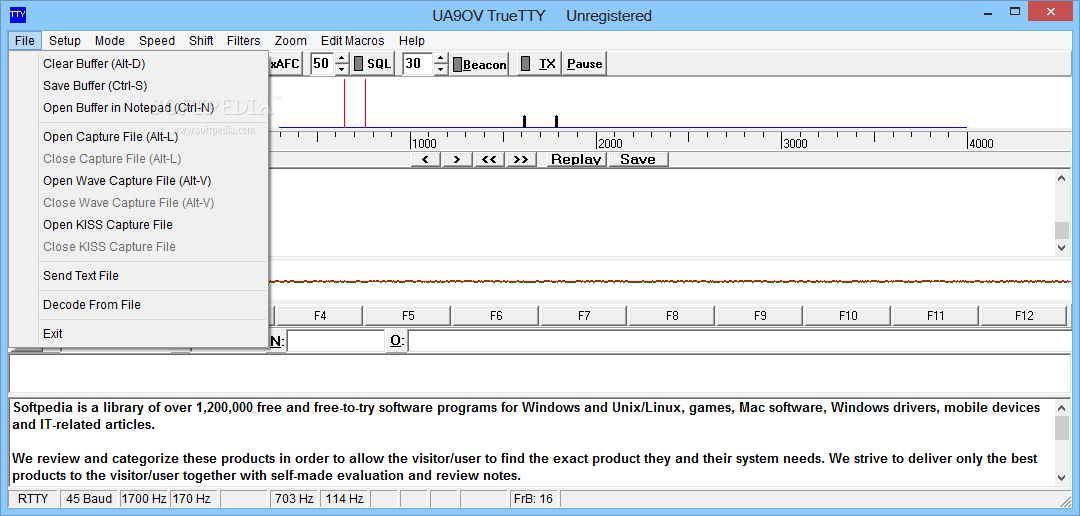Click the TTY application icon in title bar
The image size is (1080, 516).
pyautogui.click(x=17, y=13)
